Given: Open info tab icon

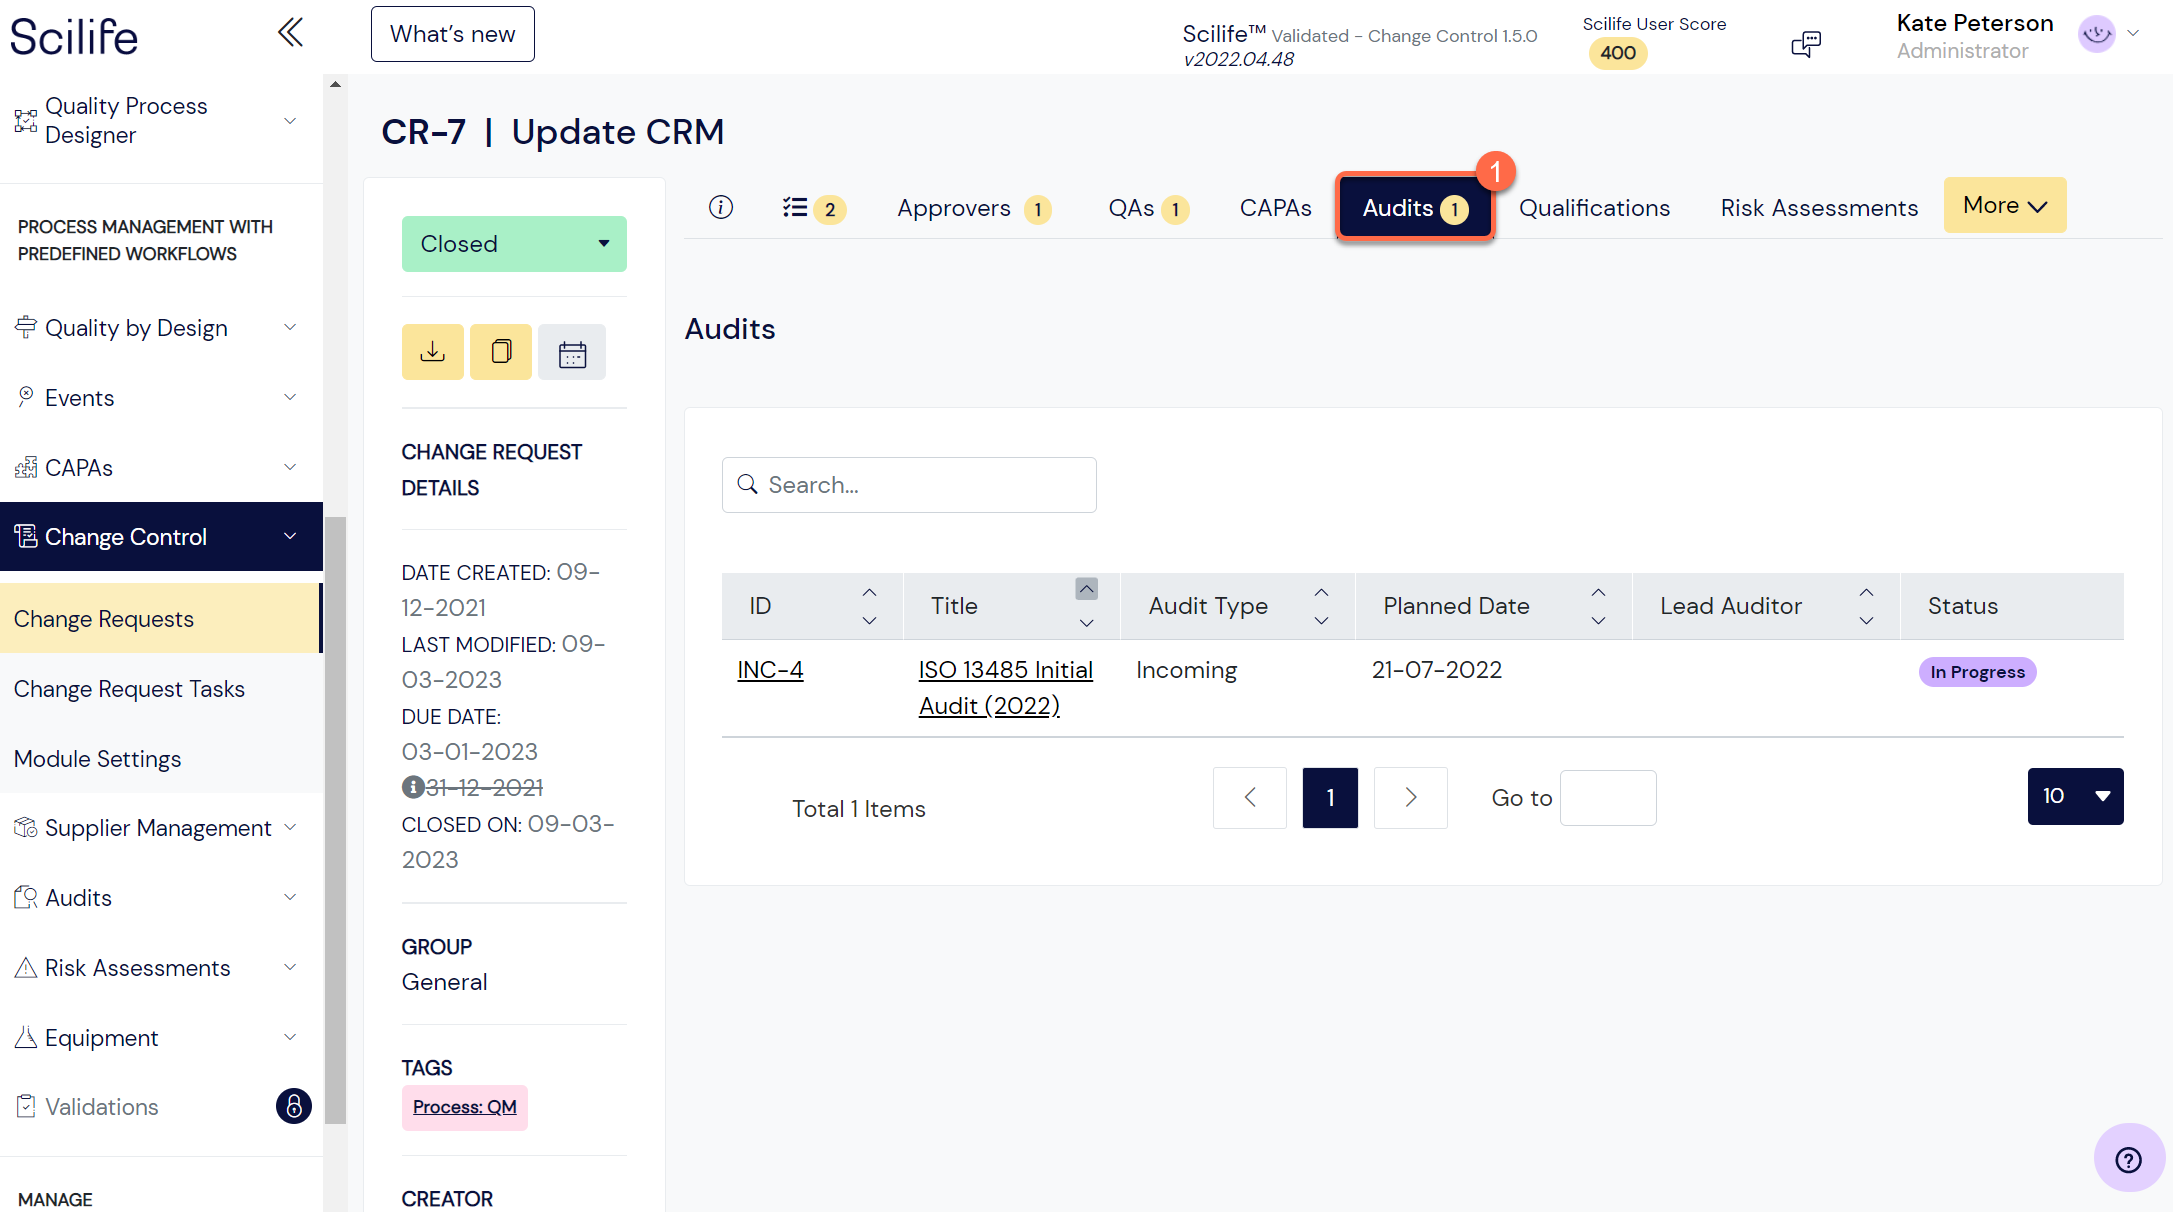Looking at the screenshot, I should pyautogui.click(x=721, y=207).
